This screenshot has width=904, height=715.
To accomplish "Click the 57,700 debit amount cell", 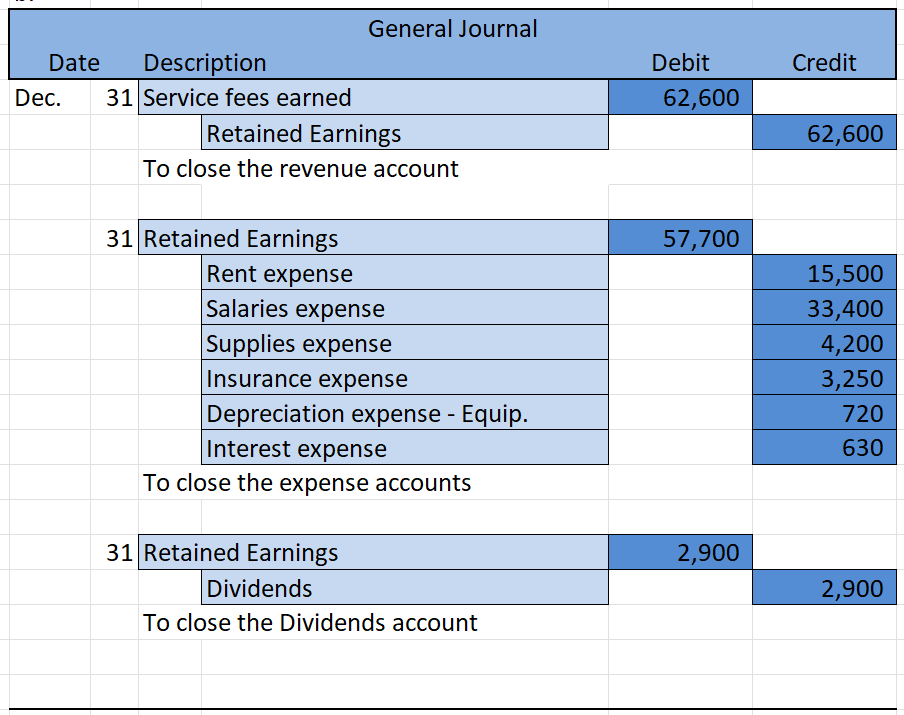I will [x=679, y=238].
